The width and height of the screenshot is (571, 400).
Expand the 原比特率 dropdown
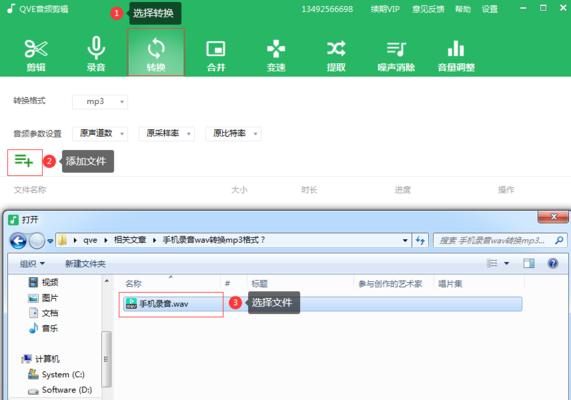233,134
